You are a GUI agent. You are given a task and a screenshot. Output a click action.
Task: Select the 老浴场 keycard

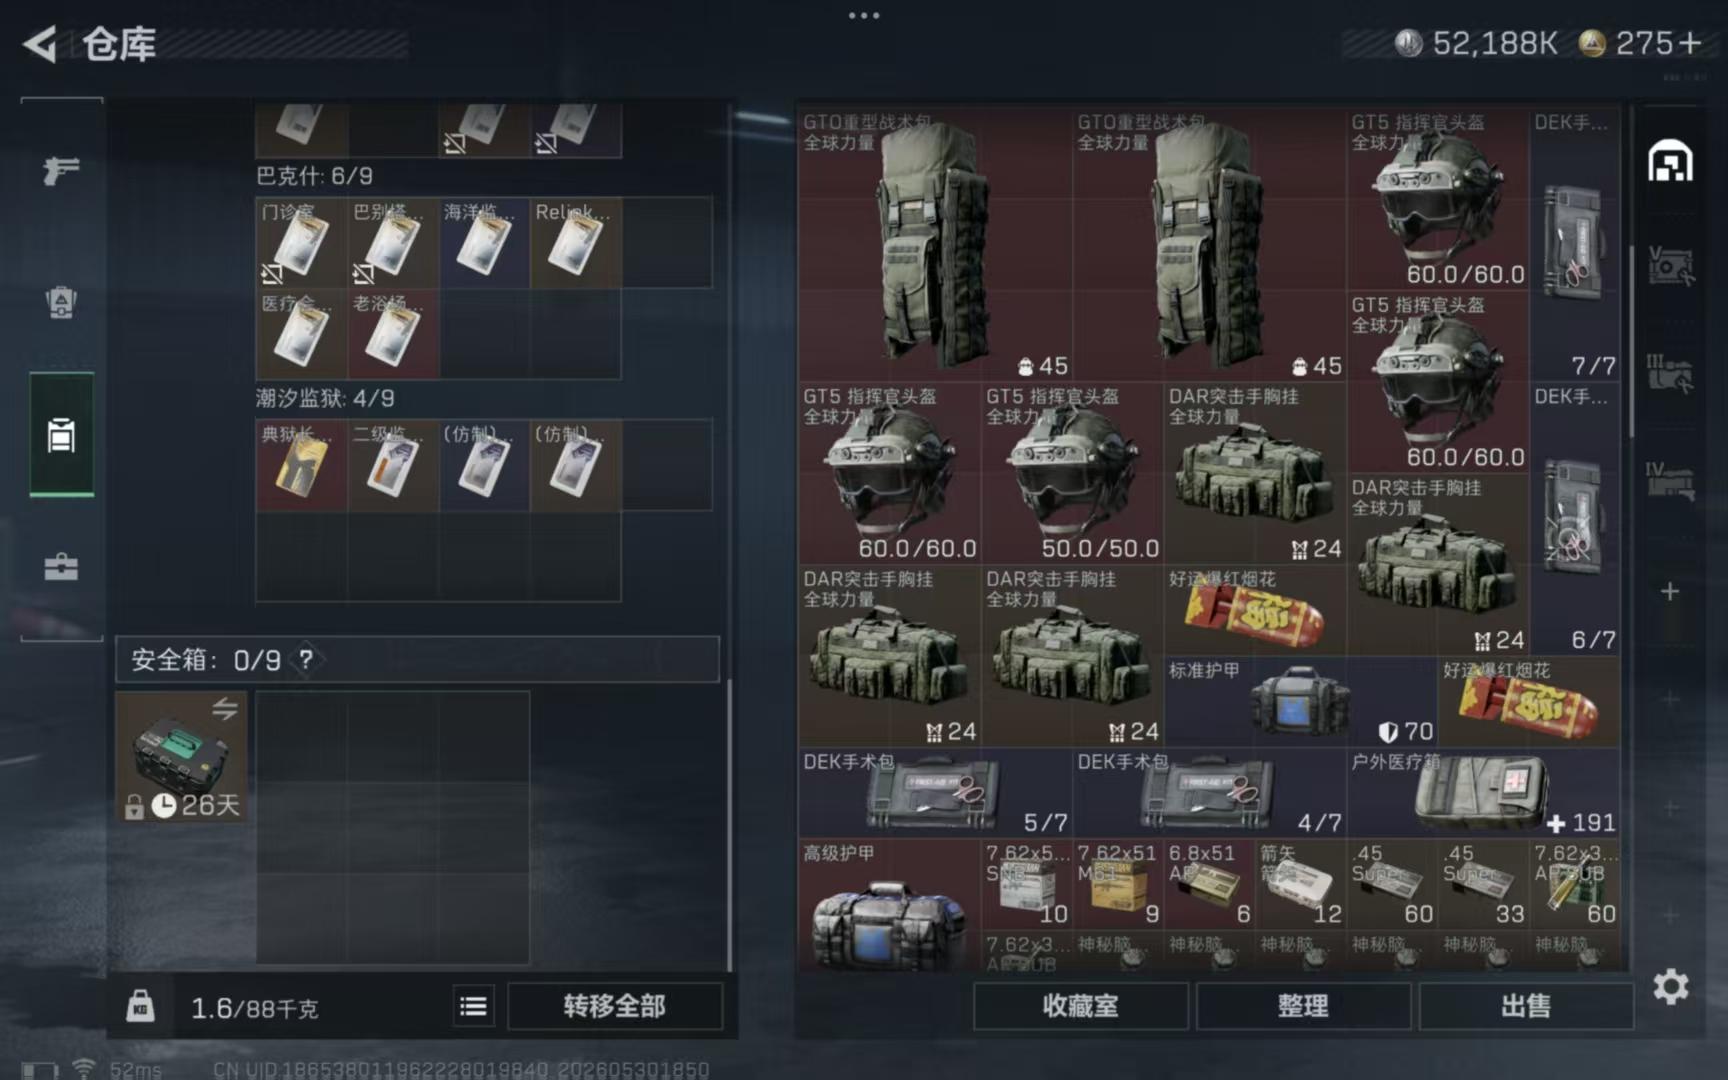click(x=393, y=334)
